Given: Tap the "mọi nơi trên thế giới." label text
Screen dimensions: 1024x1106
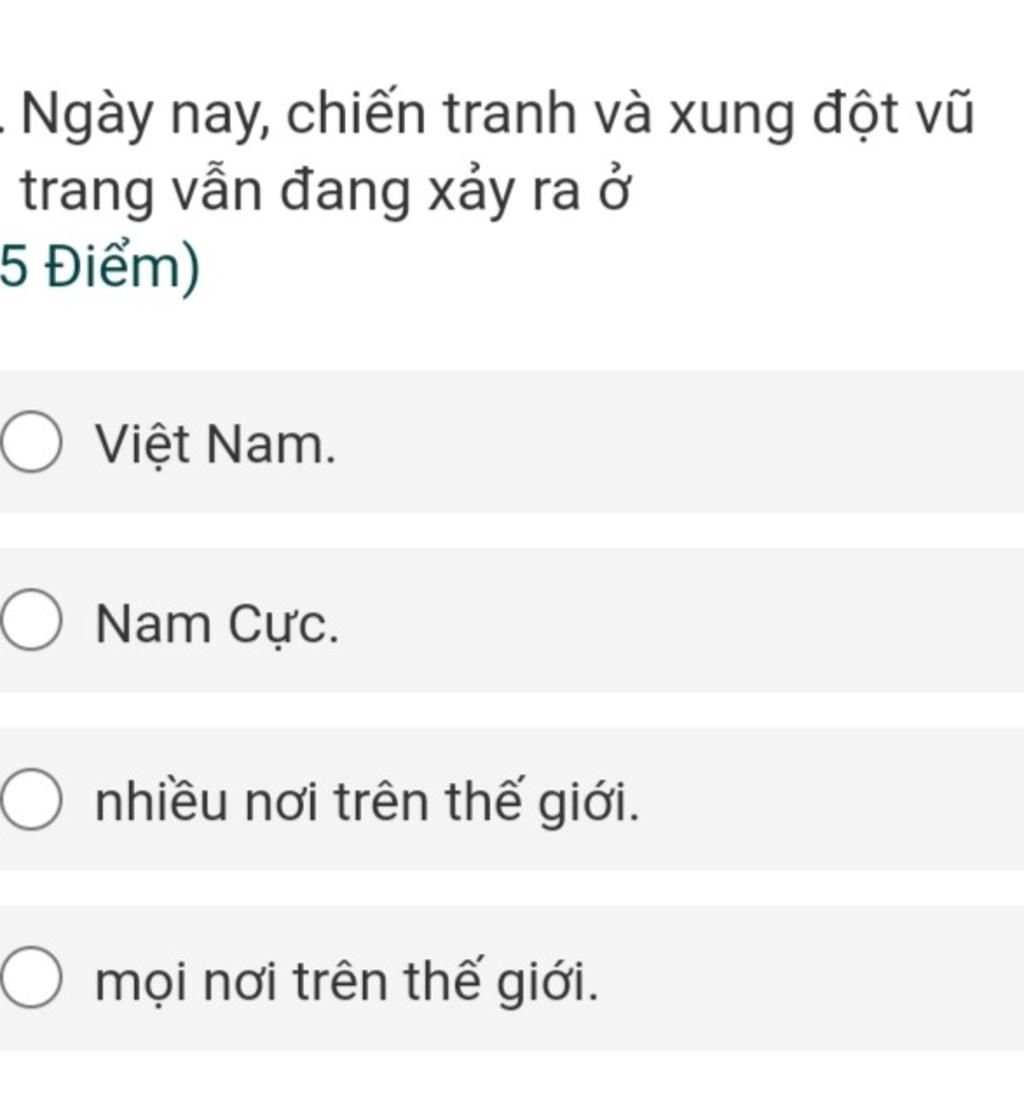Looking at the screenshot, I should [x=346, y=982].
